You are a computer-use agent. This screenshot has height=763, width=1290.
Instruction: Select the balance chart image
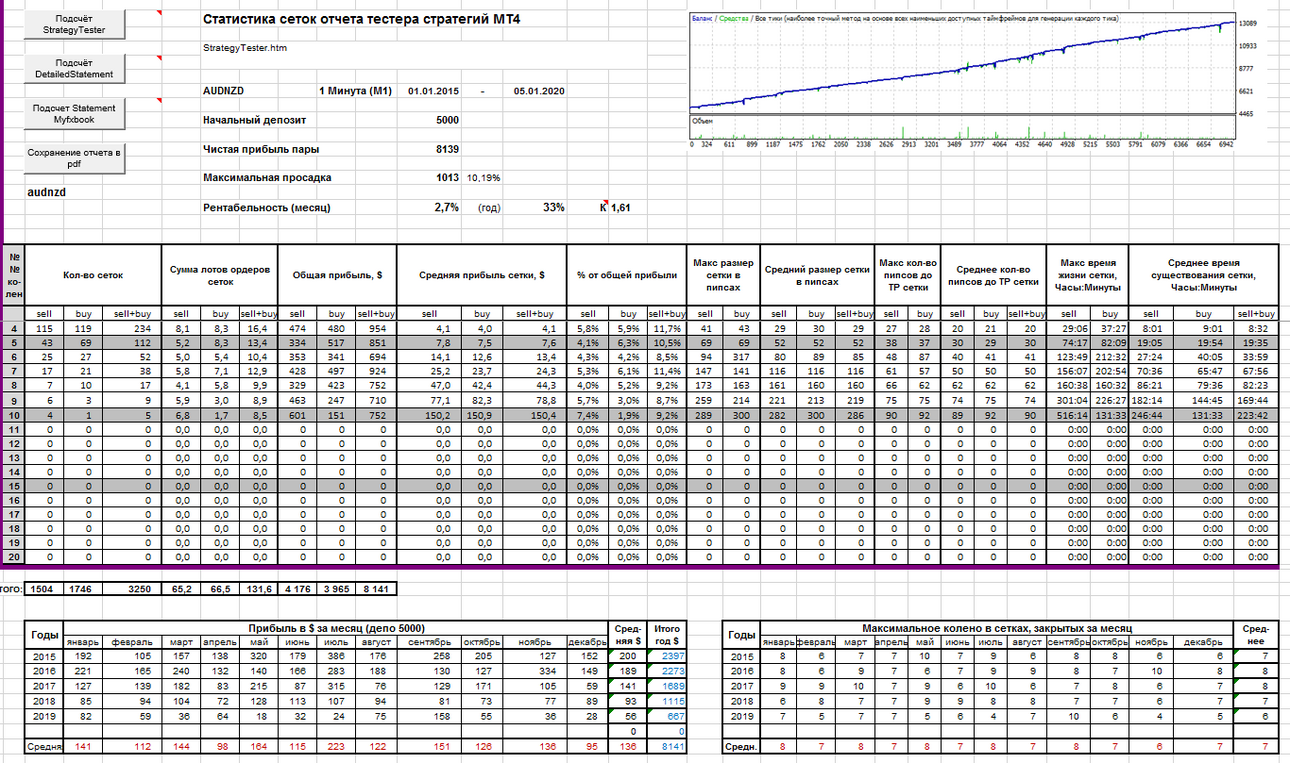975,80
